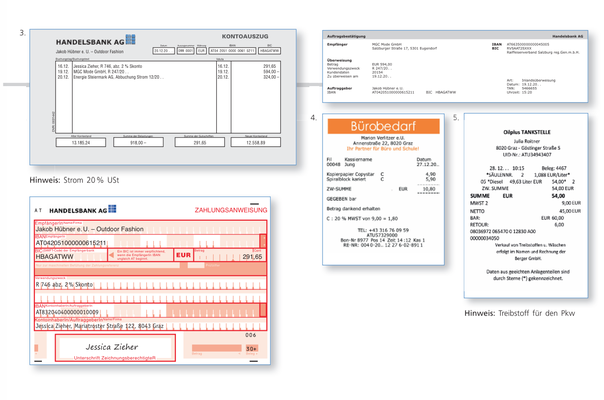Screen dimensions: 604x400
Task: Click the 'NETTO' line with 45,00 EUR
Action: coord(525,211)
